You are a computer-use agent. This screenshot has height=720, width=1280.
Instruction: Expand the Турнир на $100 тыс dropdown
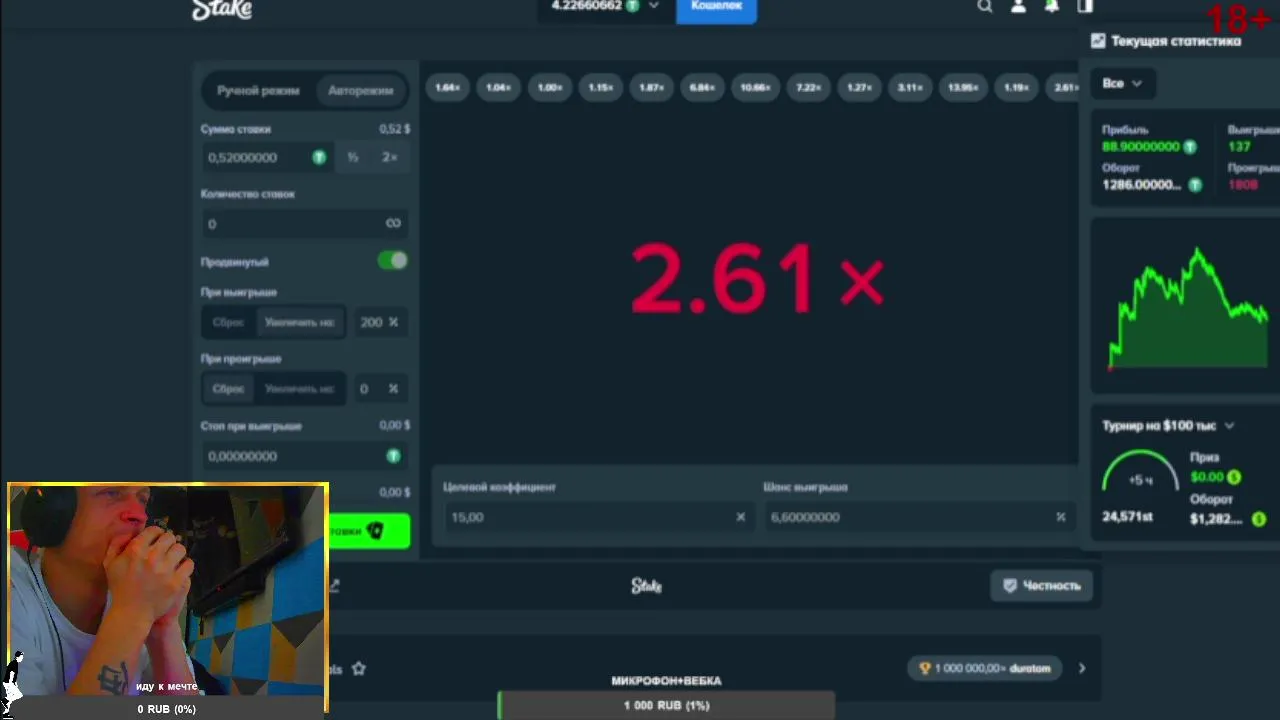point(1229,426)
